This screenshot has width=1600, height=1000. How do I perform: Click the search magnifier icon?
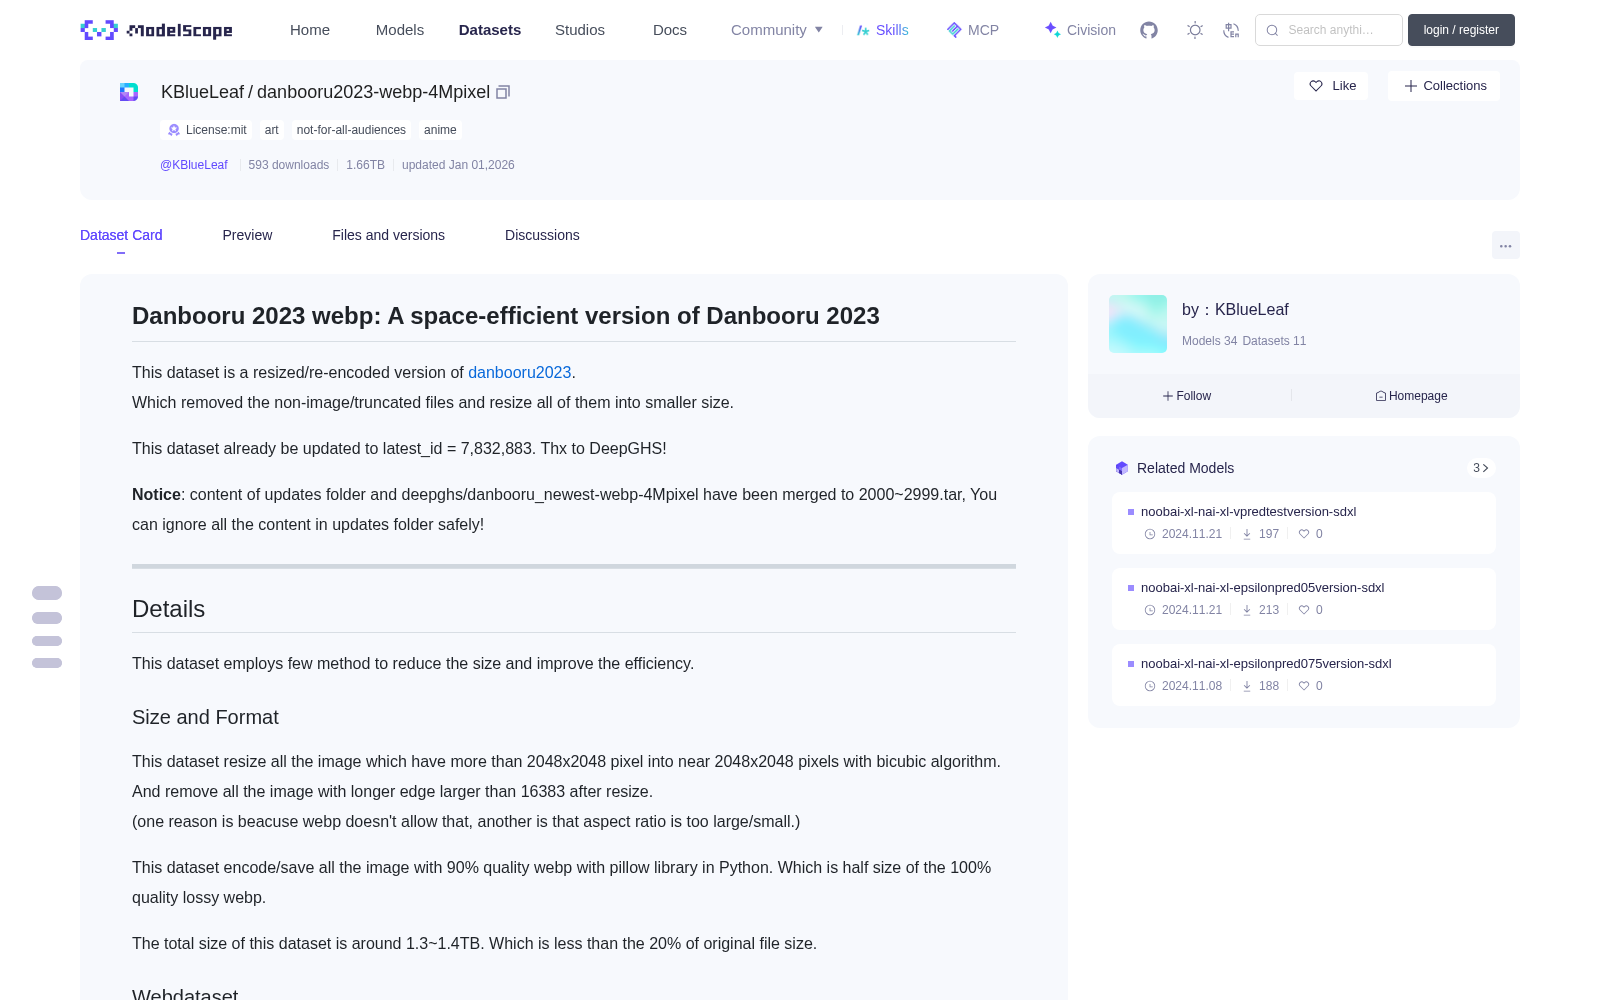1272,30
